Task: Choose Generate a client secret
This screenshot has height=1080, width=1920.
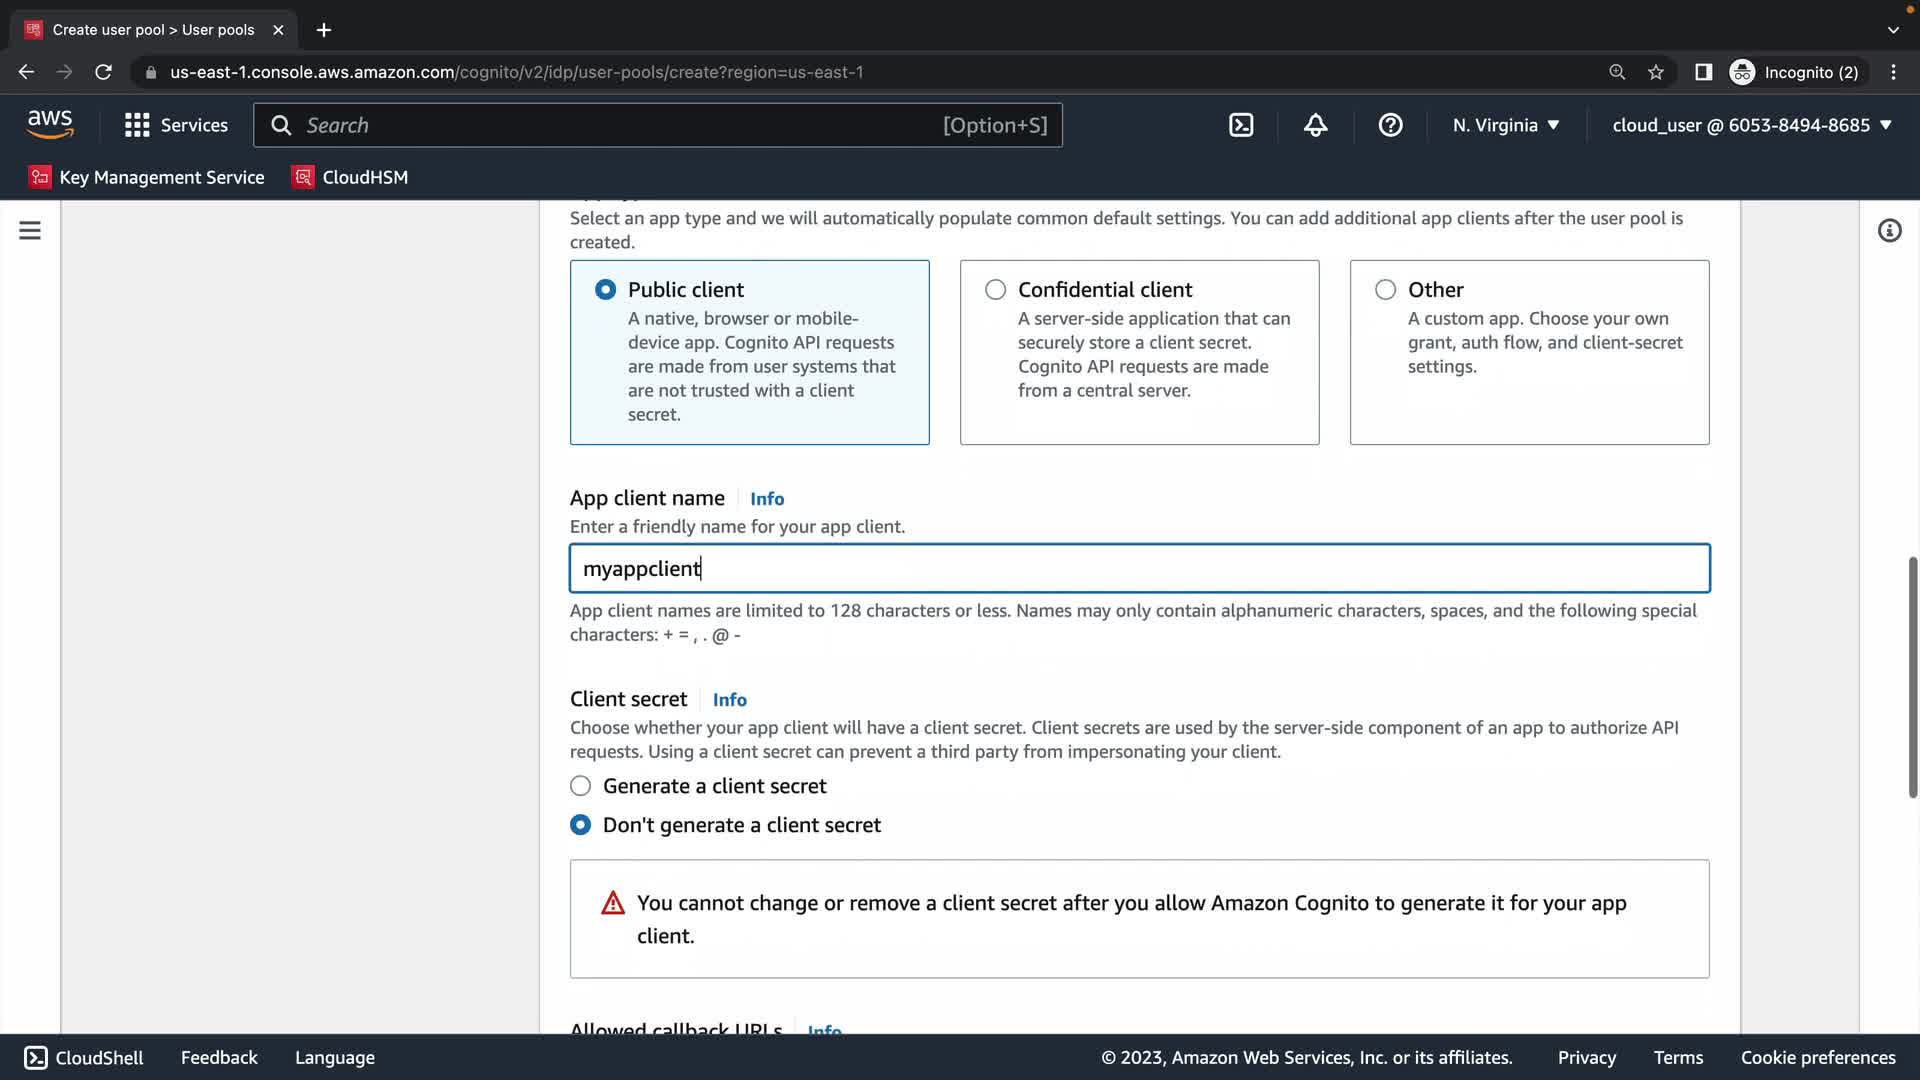Action: 580,786
